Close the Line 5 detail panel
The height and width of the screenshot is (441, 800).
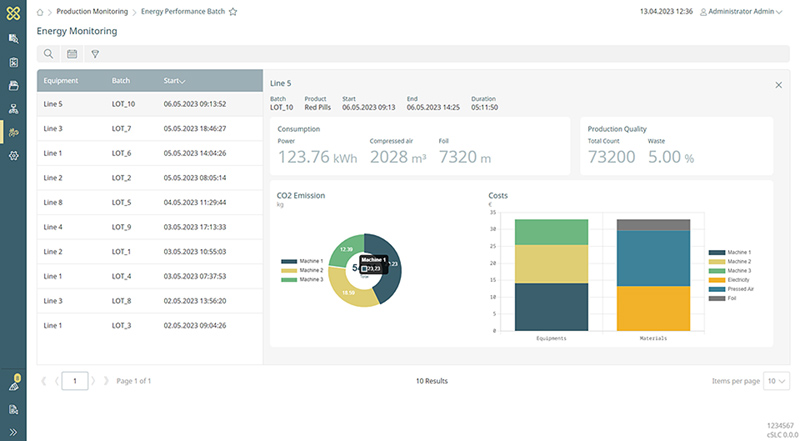coord(779,85)
